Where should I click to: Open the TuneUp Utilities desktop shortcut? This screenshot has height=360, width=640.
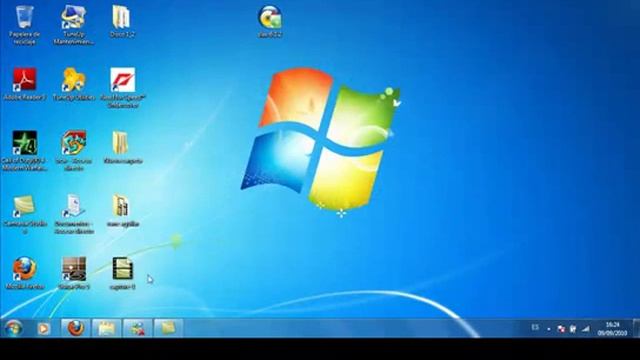[73, 84]
